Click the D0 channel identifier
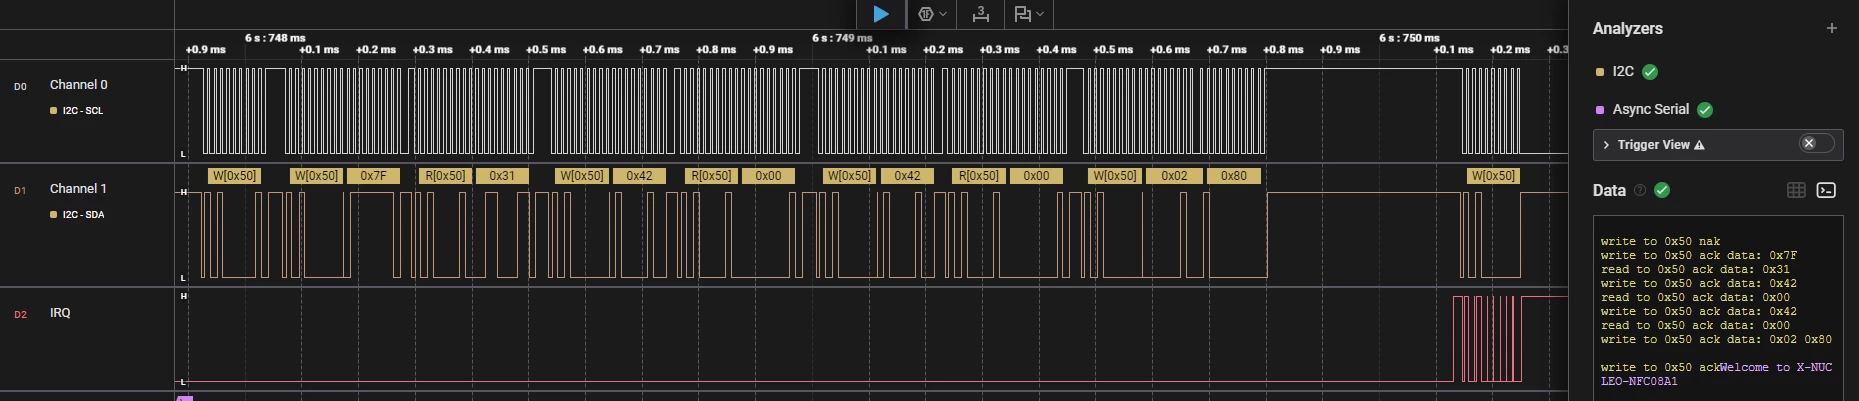1859x401 pixels. (20, 87)
